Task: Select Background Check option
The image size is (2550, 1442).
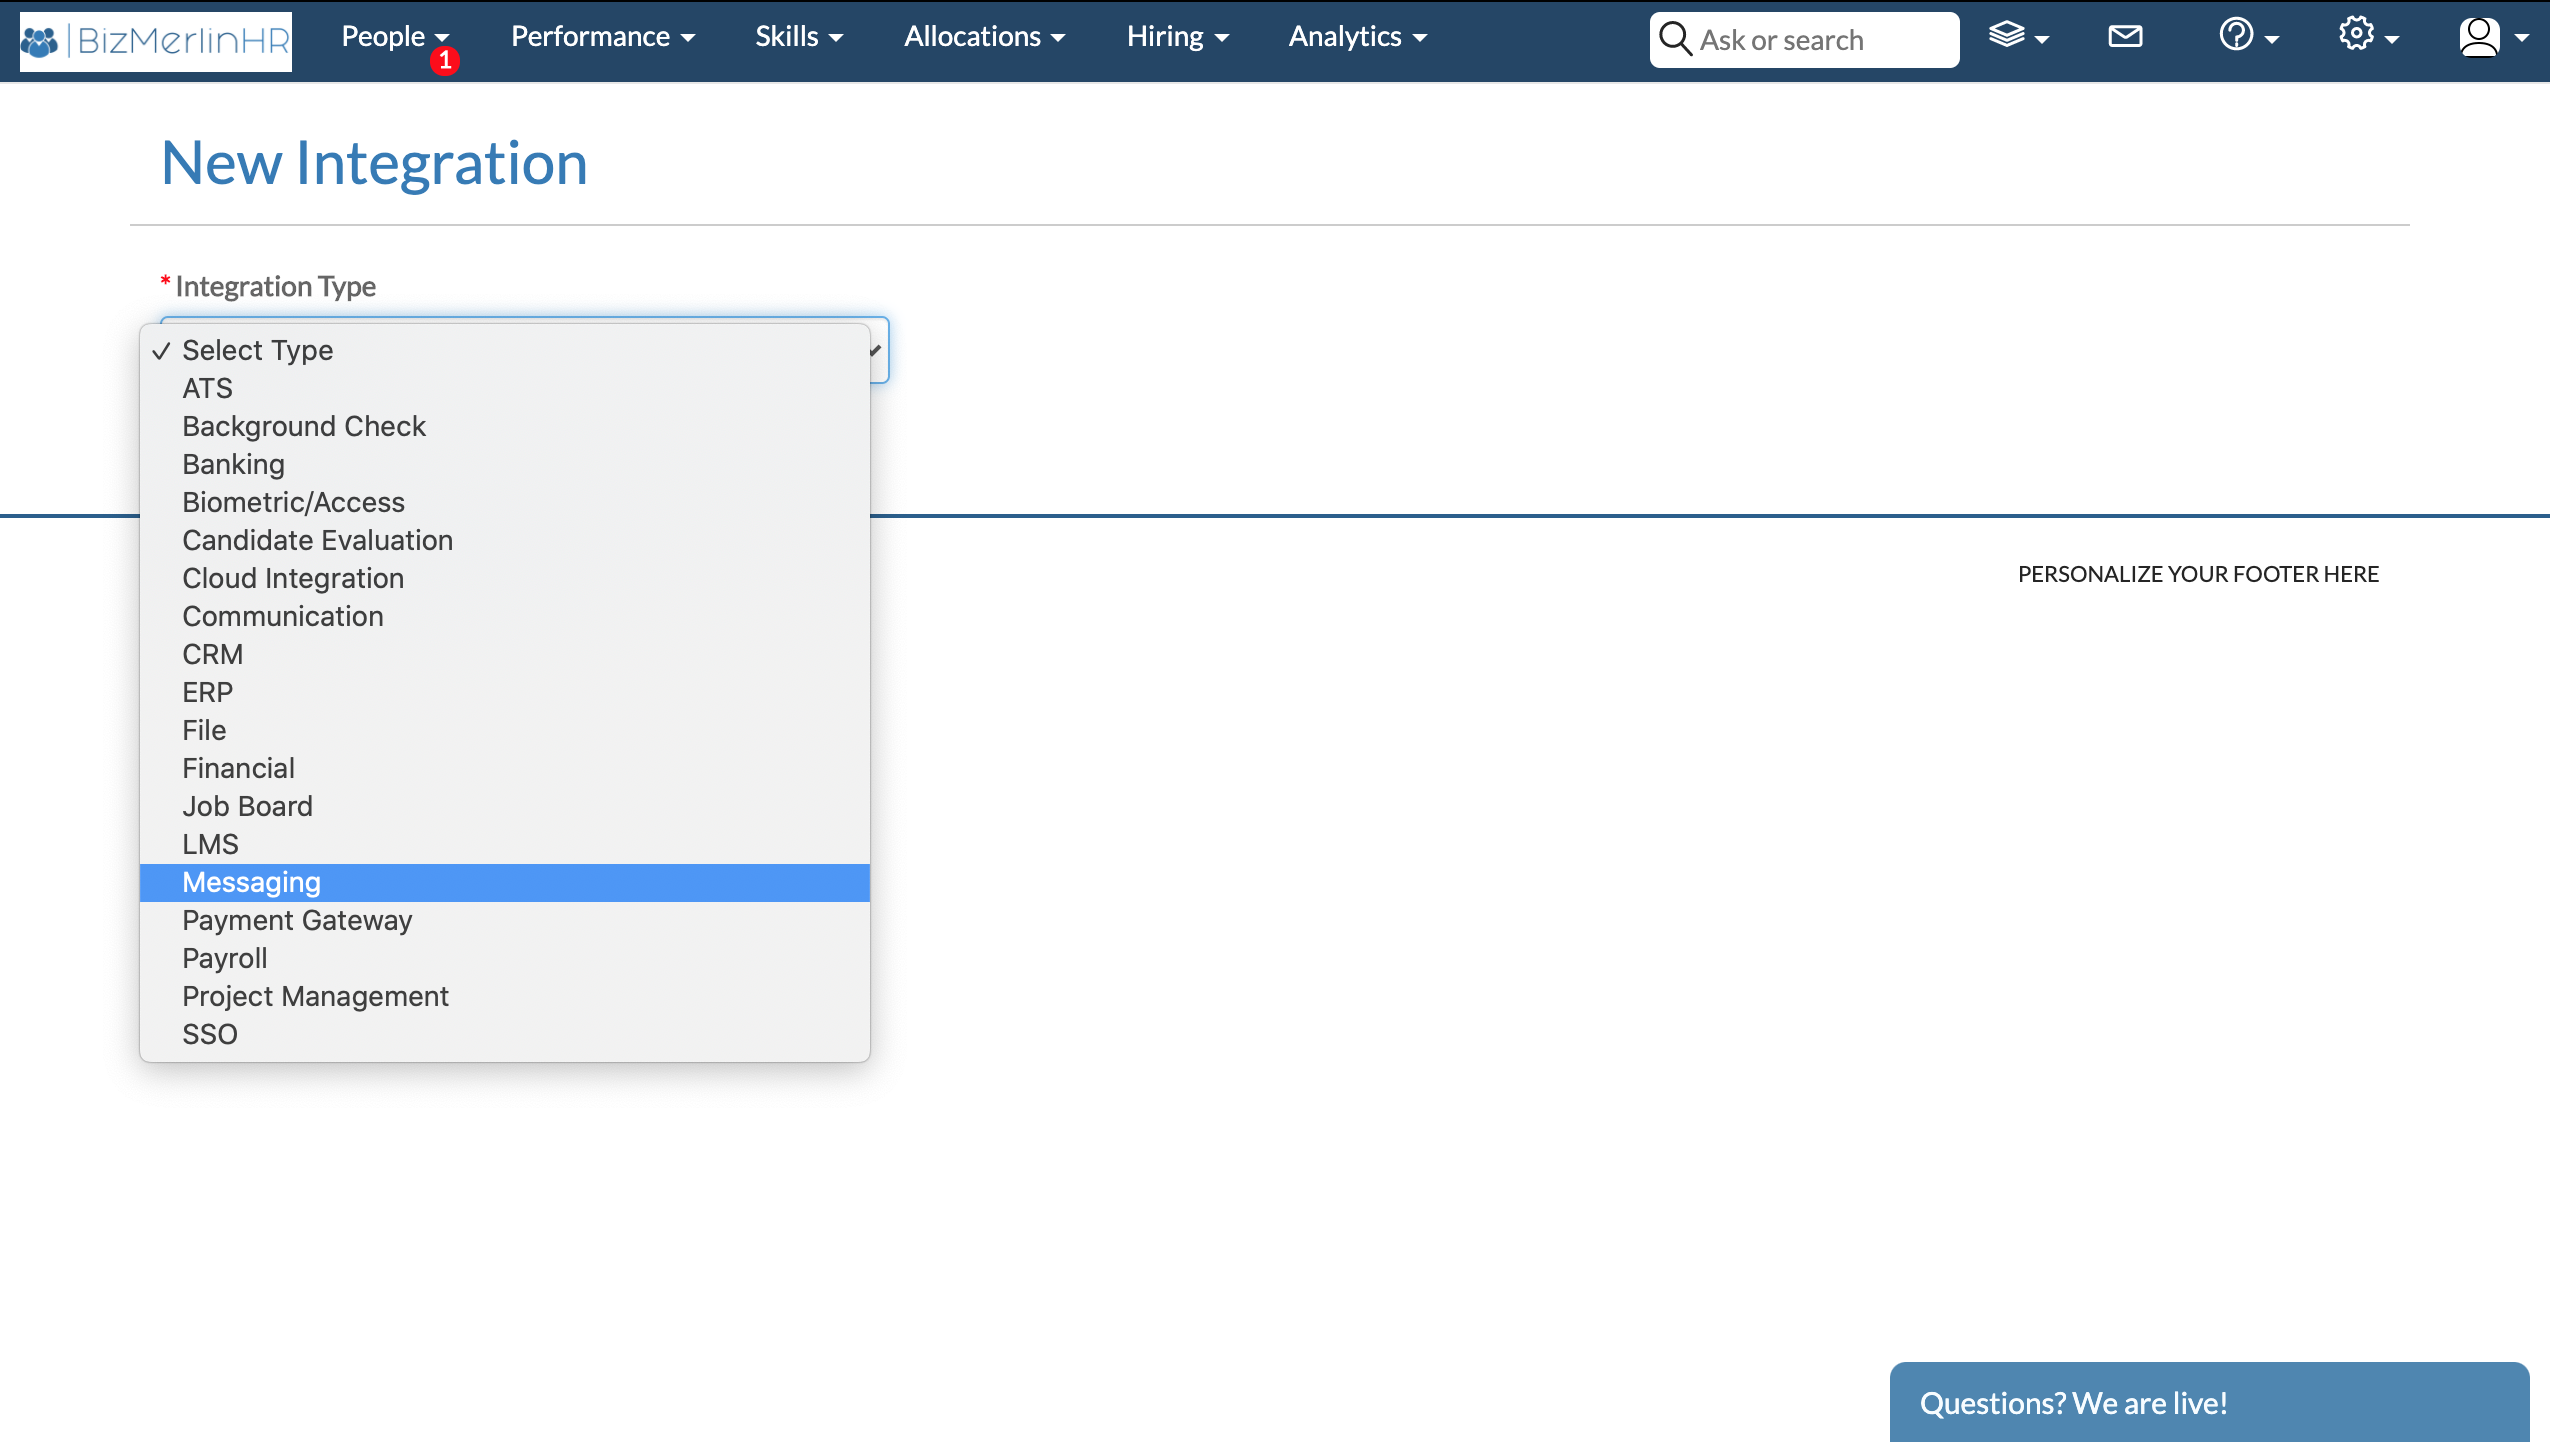Action: (x=505, y=426)
